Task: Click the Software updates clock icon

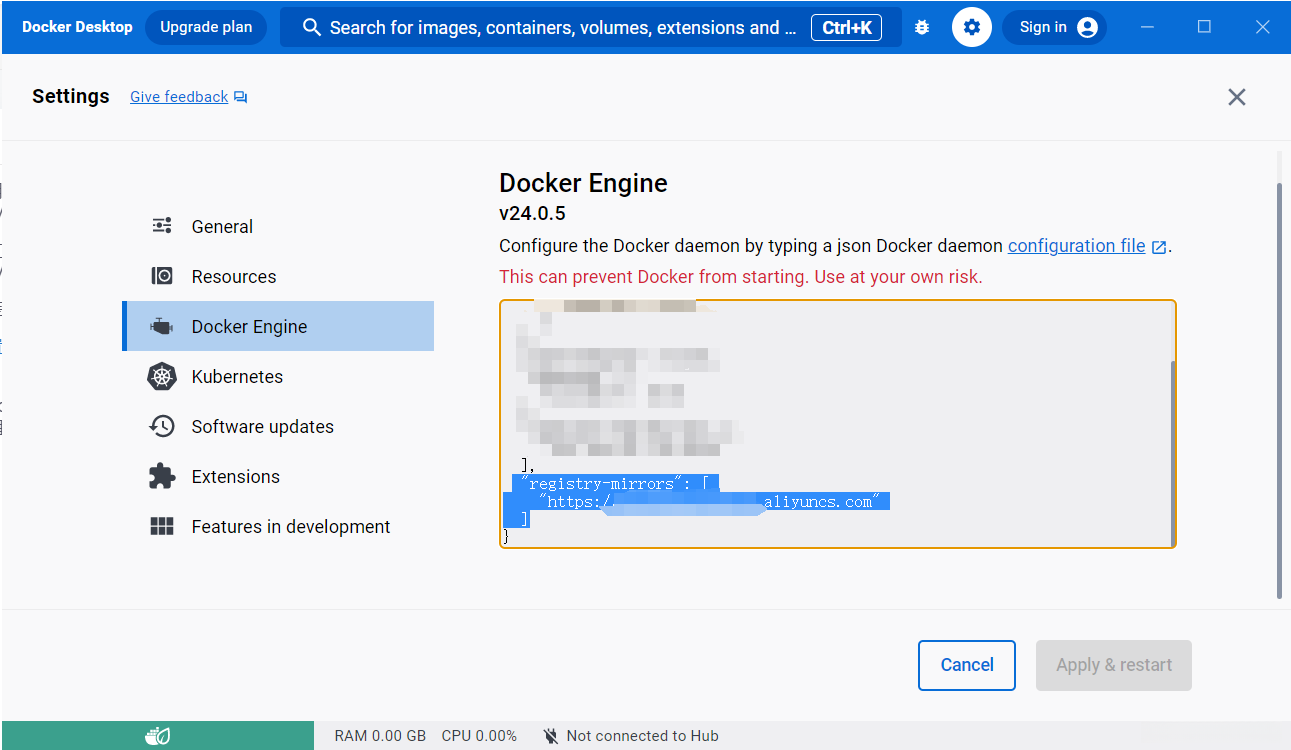Action: tap(162, 427)
